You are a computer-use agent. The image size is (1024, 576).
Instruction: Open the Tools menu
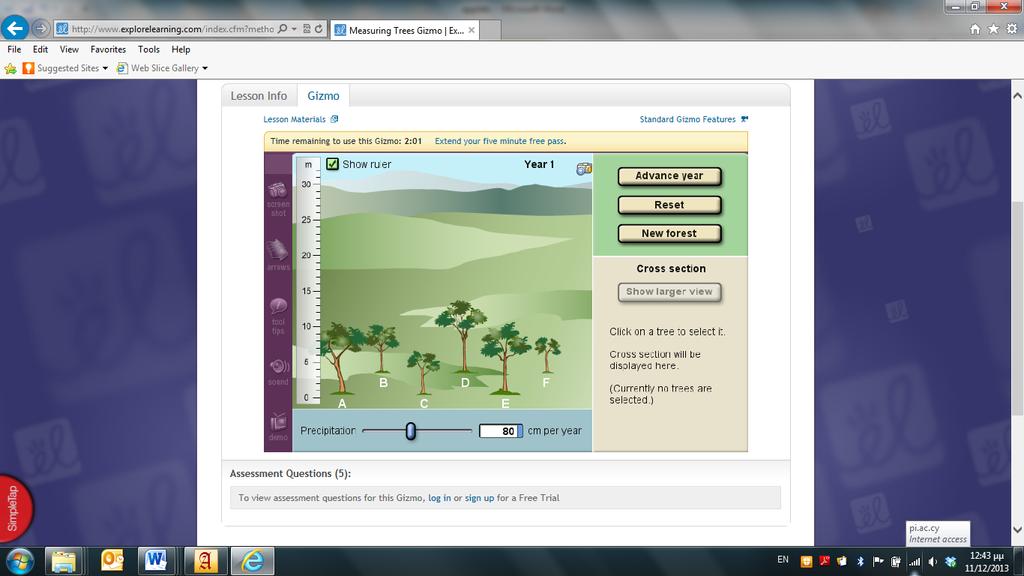(x=149, y=49)
